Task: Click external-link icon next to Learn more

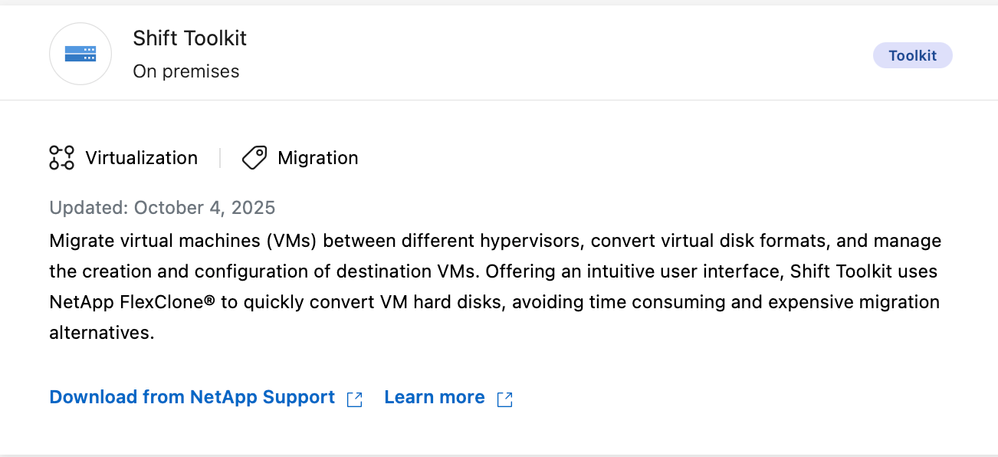Action: pos(505,399)
